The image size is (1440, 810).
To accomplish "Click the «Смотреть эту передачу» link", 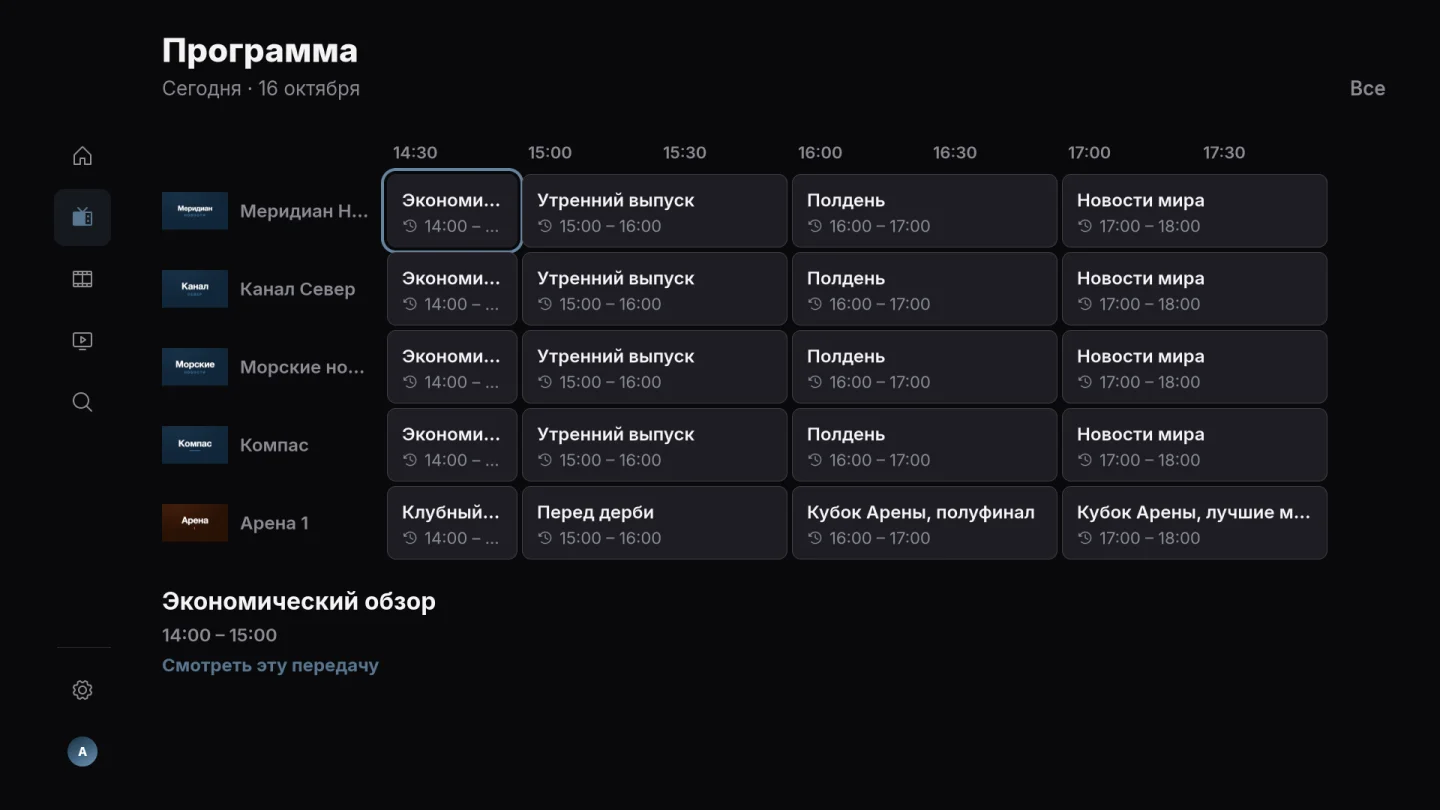I will (270, 665).
